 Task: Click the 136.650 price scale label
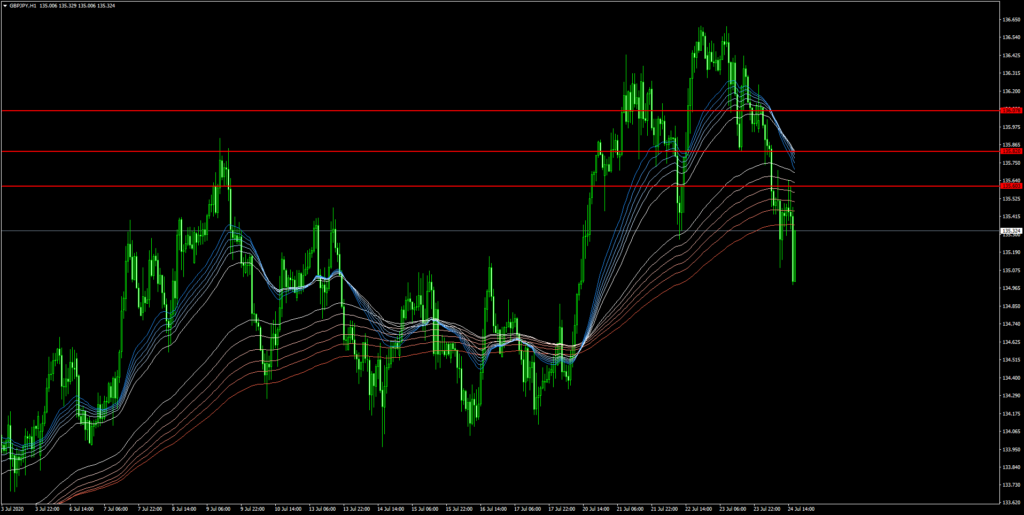1010,19
